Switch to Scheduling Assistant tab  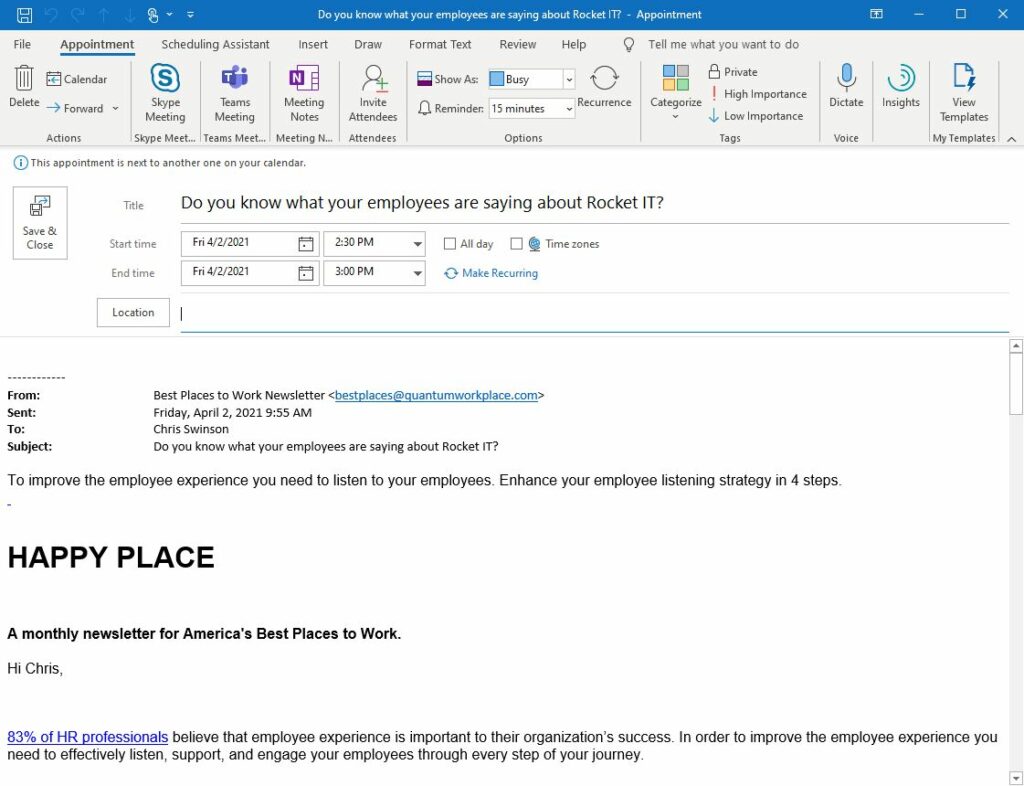(x=216, y=44)
